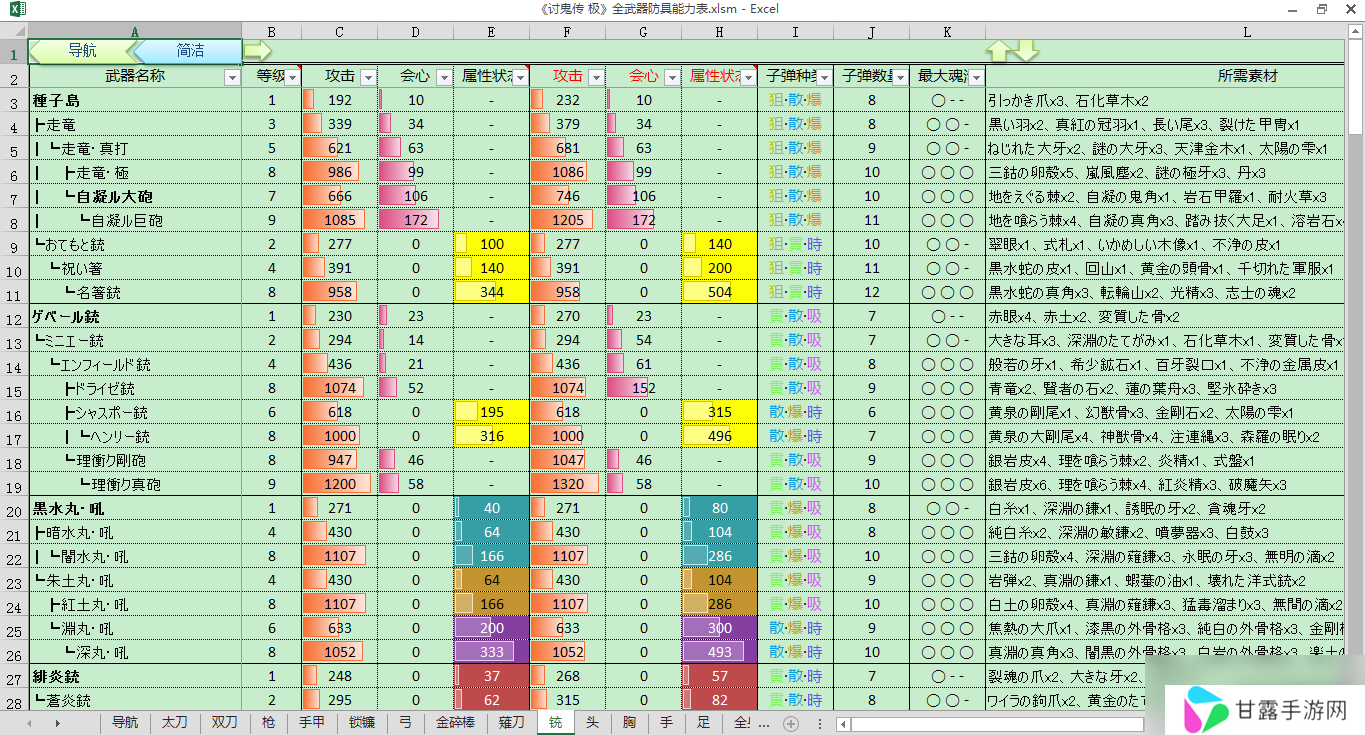This screenshot has width=1365, height=735.
Task: Click the vertical scrollbar thumb
Action: [x=1355, y=89]
